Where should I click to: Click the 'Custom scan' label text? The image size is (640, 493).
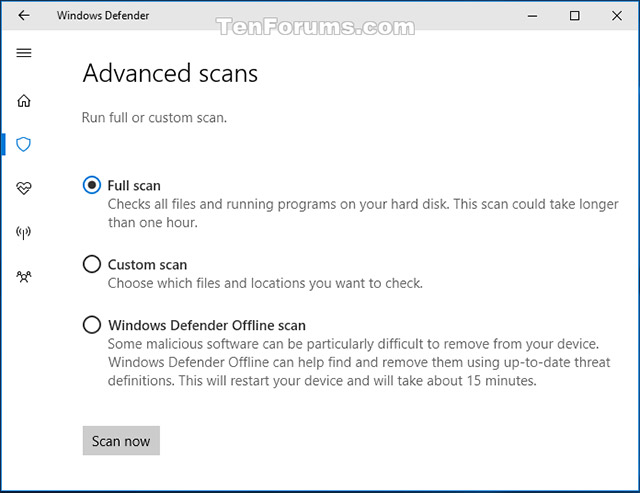pyautogui.click(x=147, y=265)
